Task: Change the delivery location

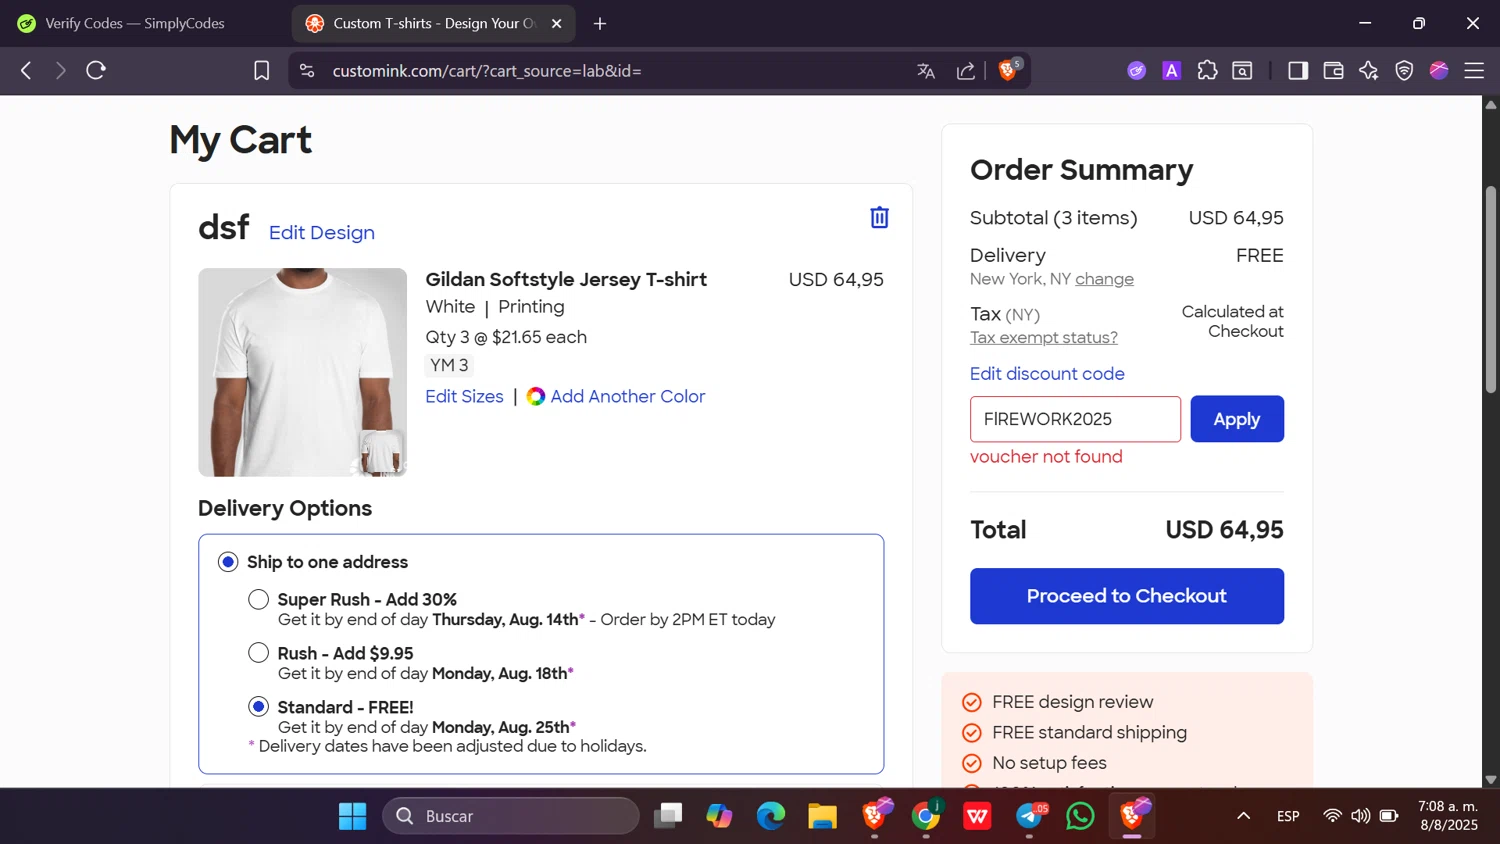Action: (x=1104, y=279)
